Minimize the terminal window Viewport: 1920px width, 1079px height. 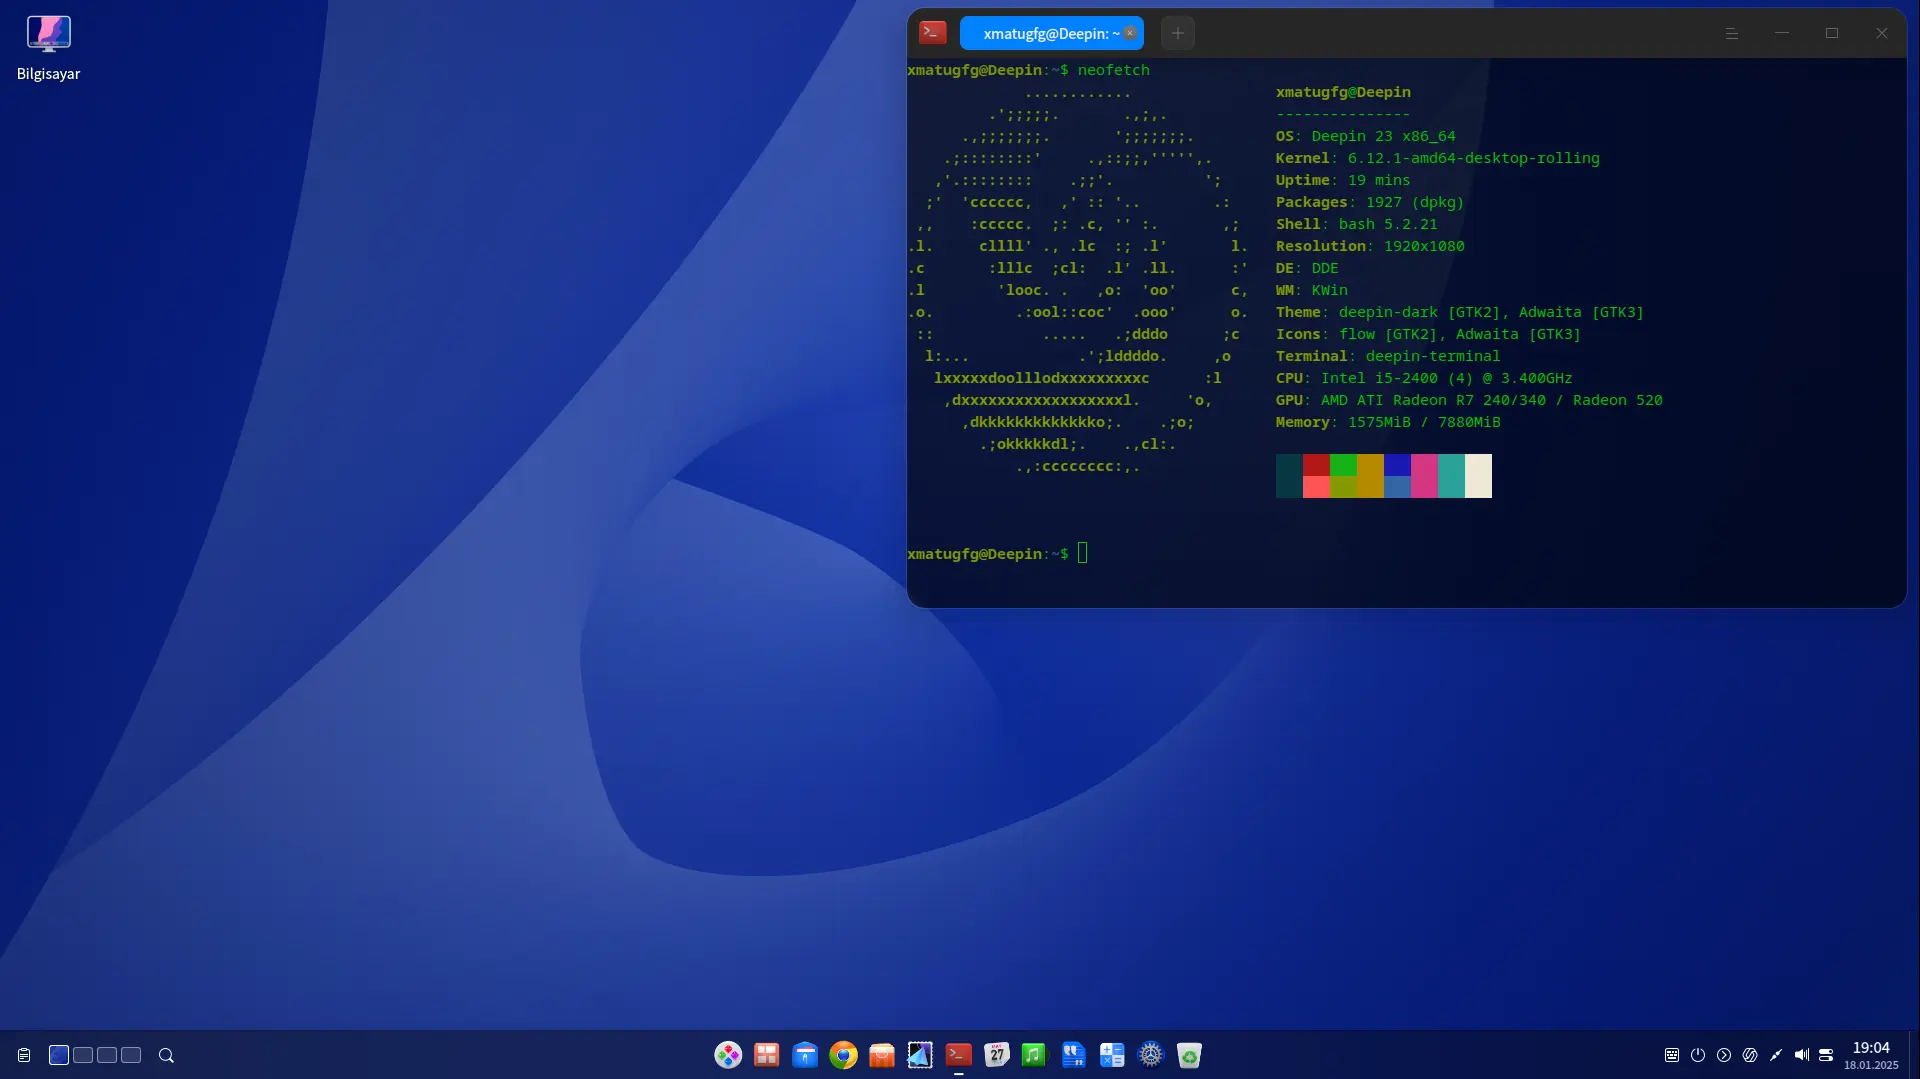(x=1782, y=33)
